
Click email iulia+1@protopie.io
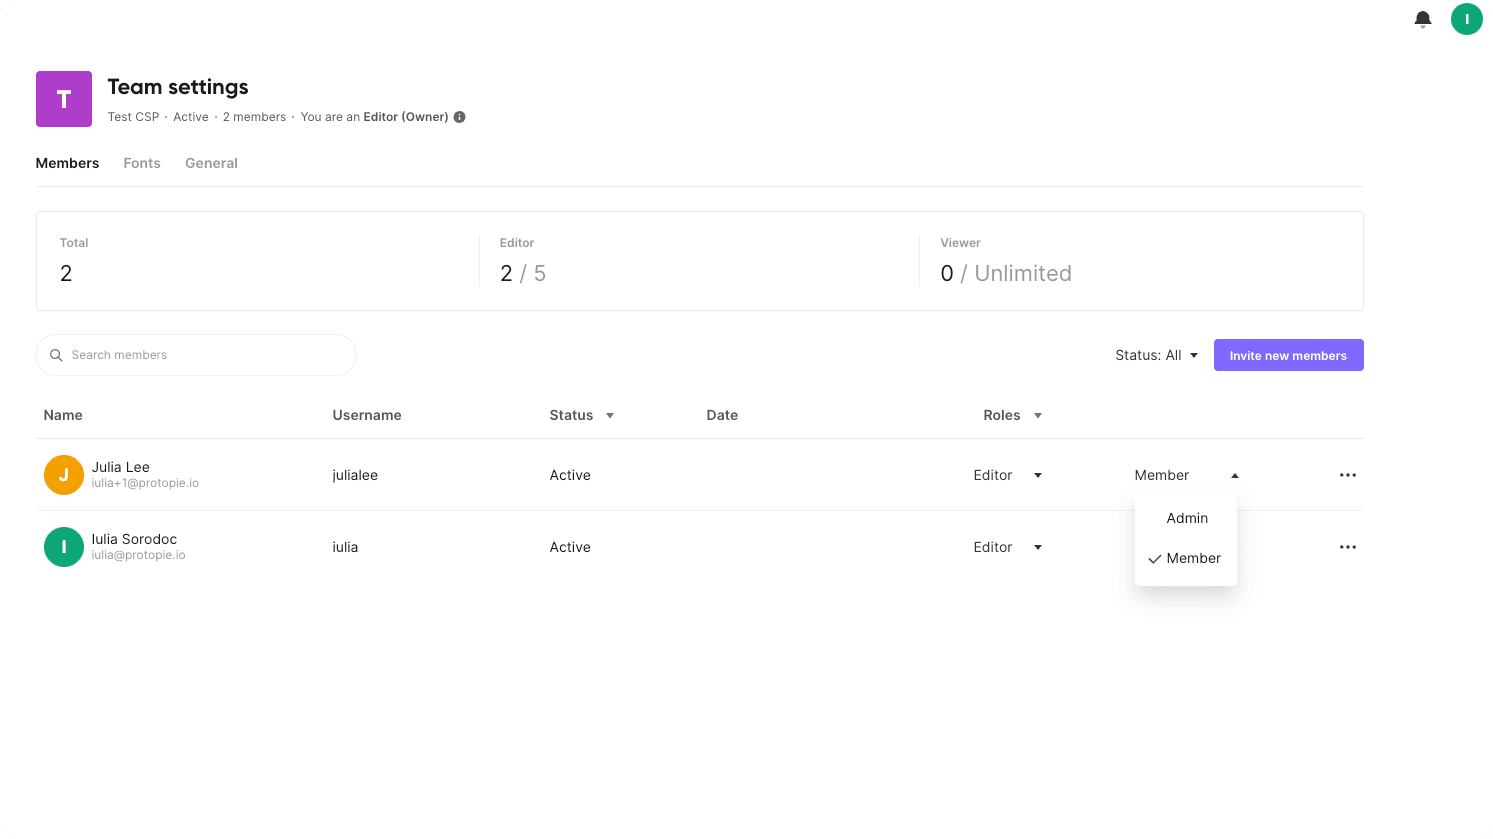145,483
